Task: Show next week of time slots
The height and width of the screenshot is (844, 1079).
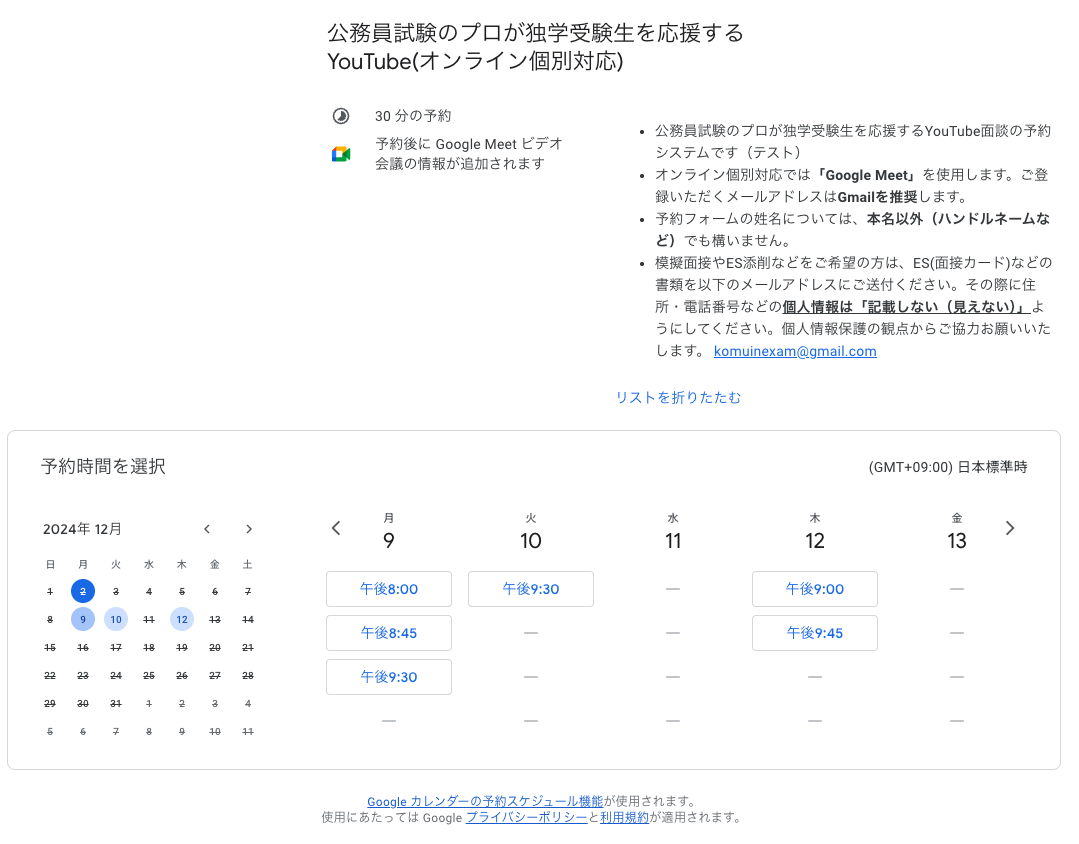Action: 1009,528
